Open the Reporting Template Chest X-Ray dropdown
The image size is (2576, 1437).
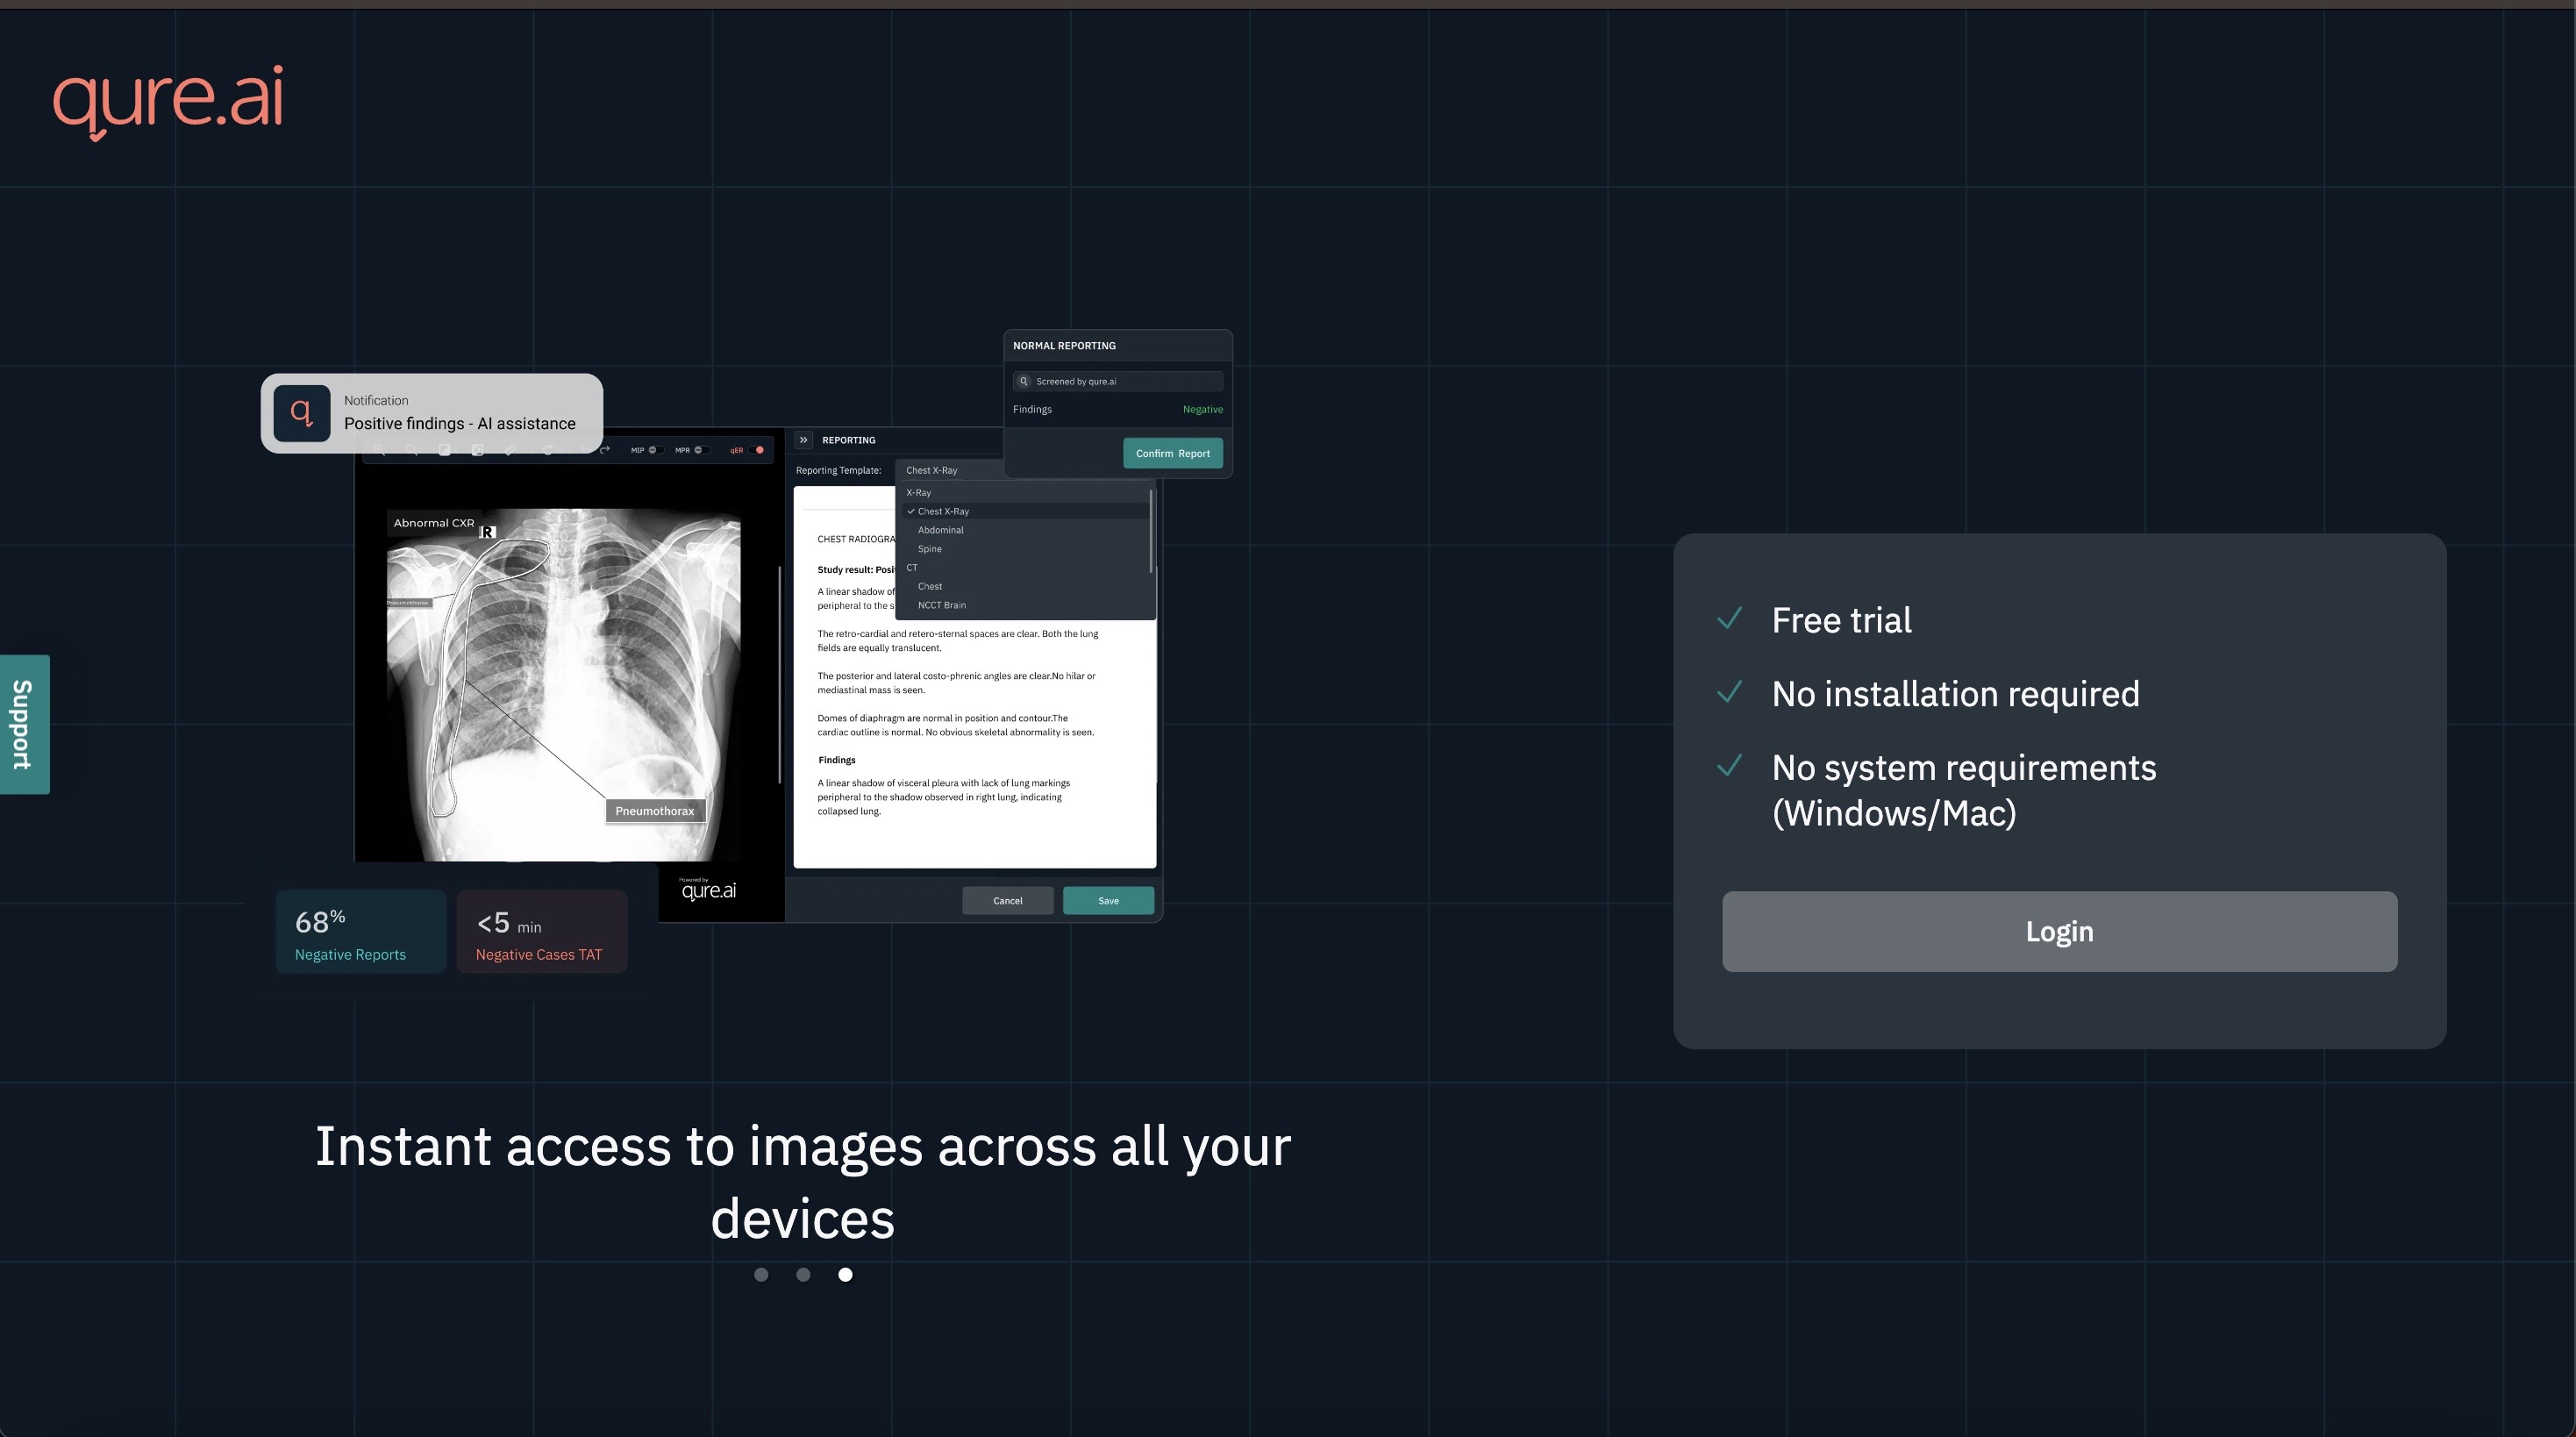click(x=950, y=470)
